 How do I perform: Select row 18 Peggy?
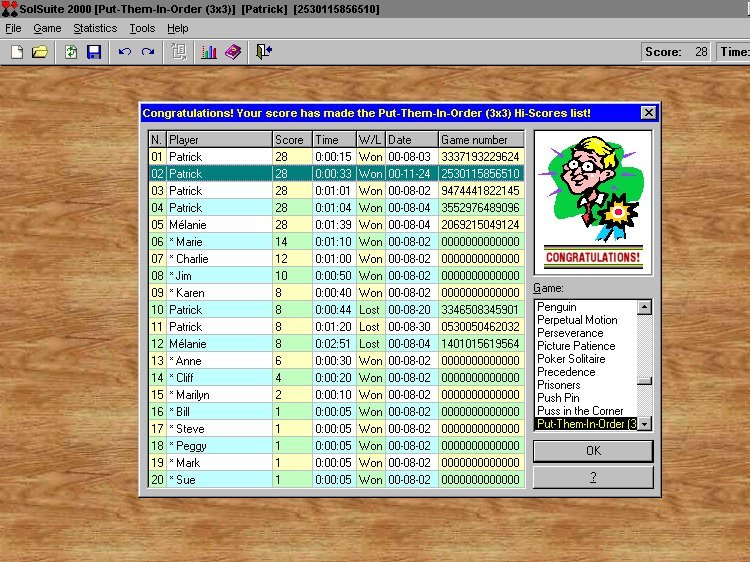pos(336,446)
